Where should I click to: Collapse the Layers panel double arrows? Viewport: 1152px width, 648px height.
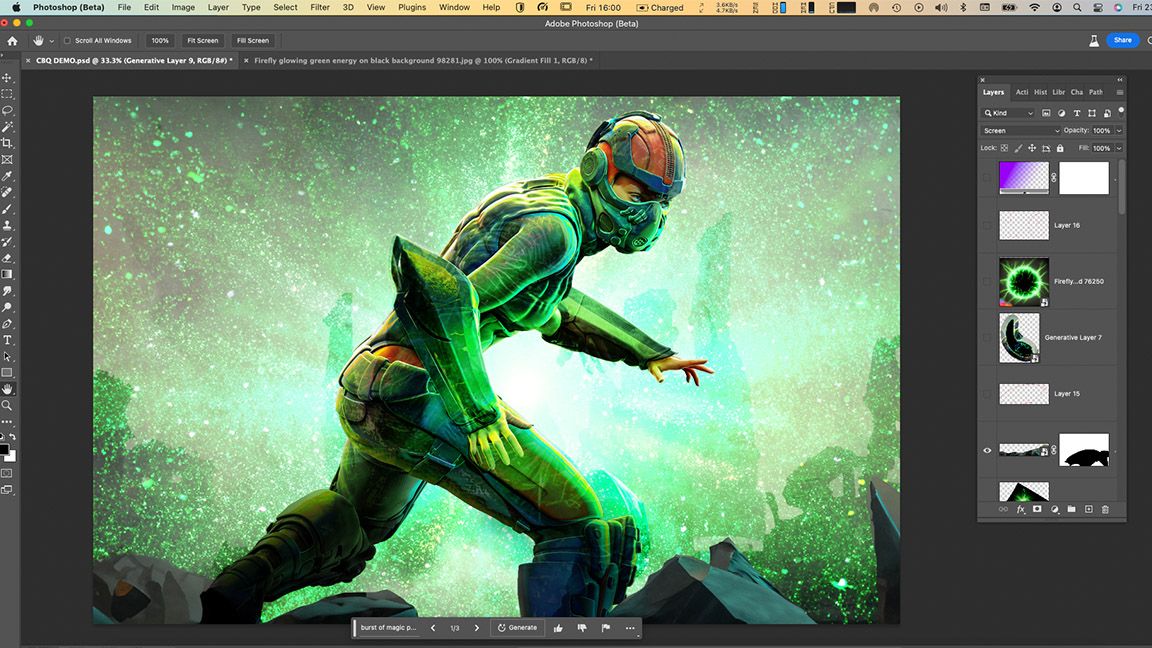pyautogui.click(x=1120, y=79)
